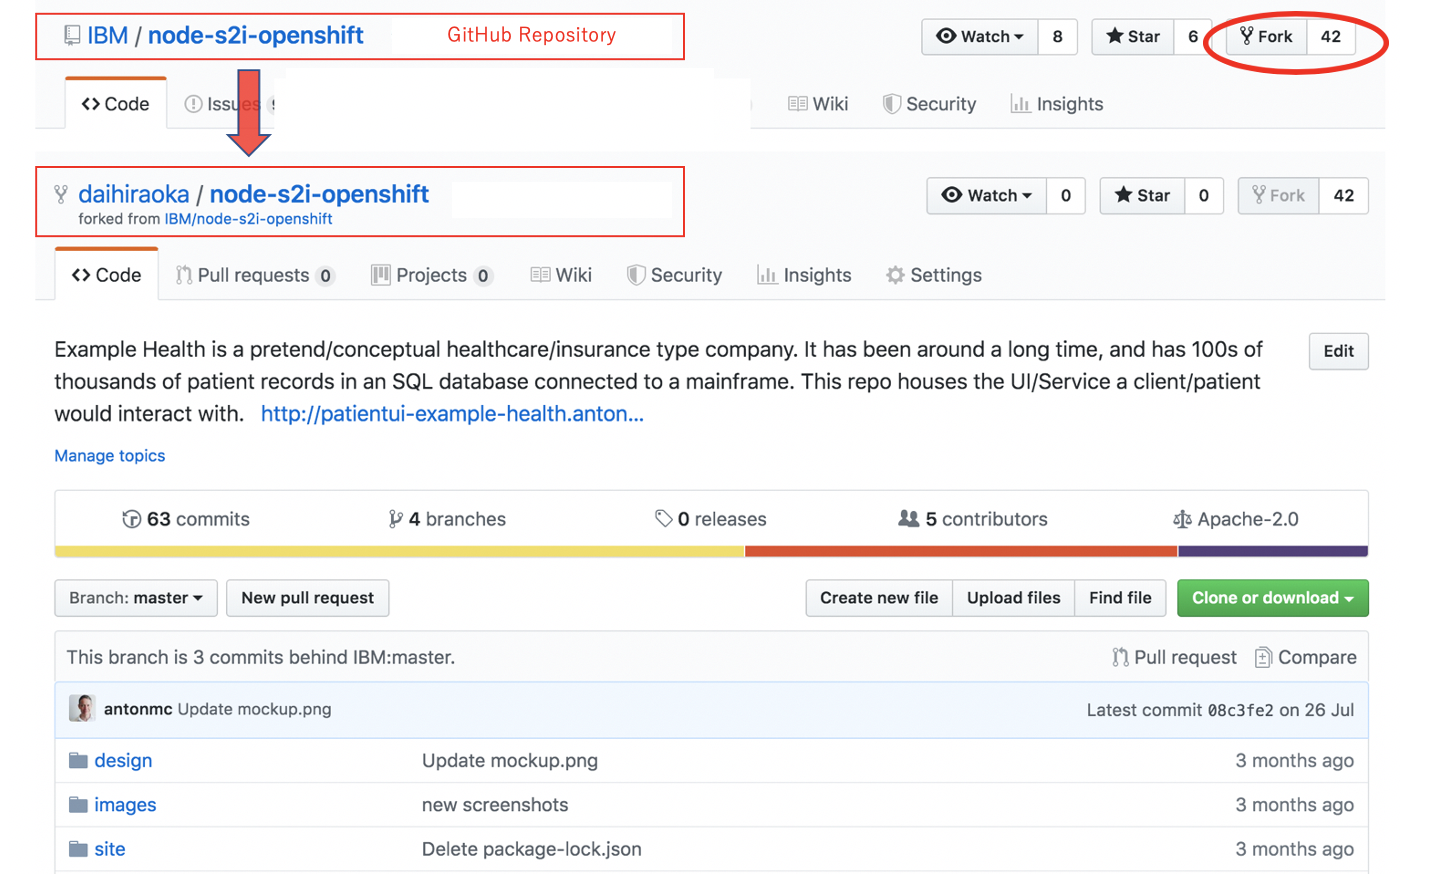Open Apache-2.0 license link
Screen dimensions: 1440x892
click(x=1236, y=519)
